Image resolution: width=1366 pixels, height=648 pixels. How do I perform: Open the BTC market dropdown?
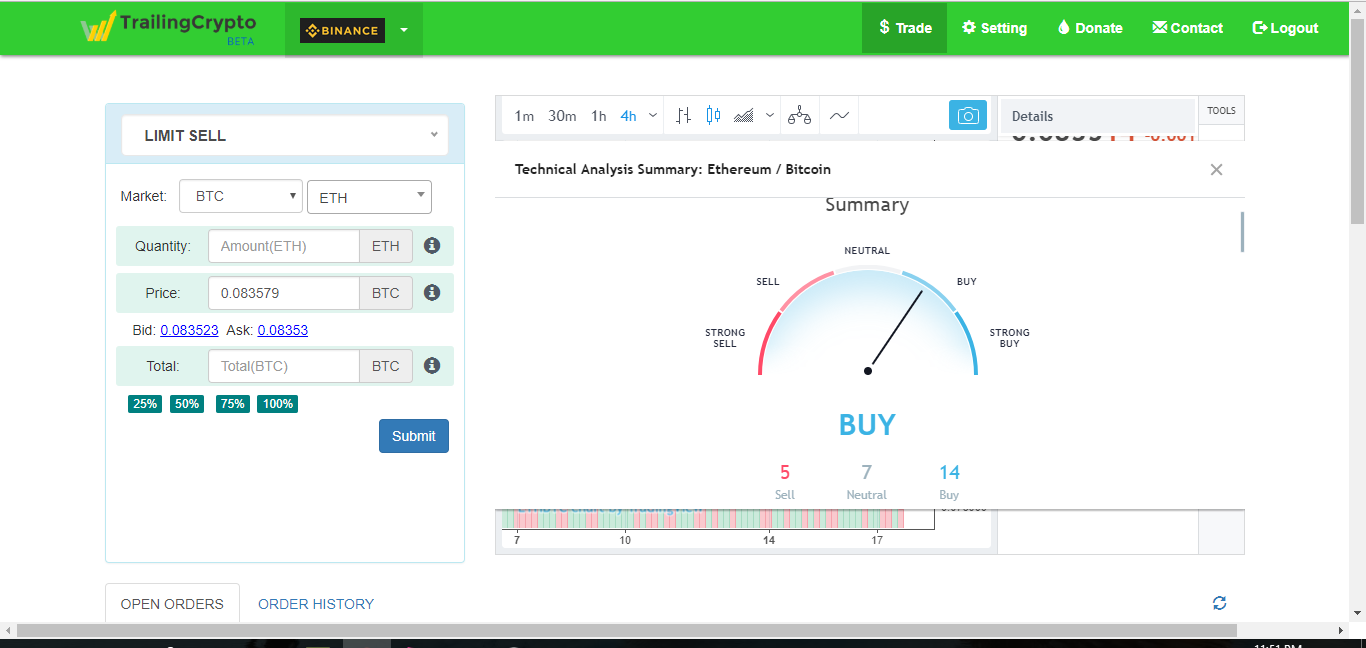(x=241, y=196)
